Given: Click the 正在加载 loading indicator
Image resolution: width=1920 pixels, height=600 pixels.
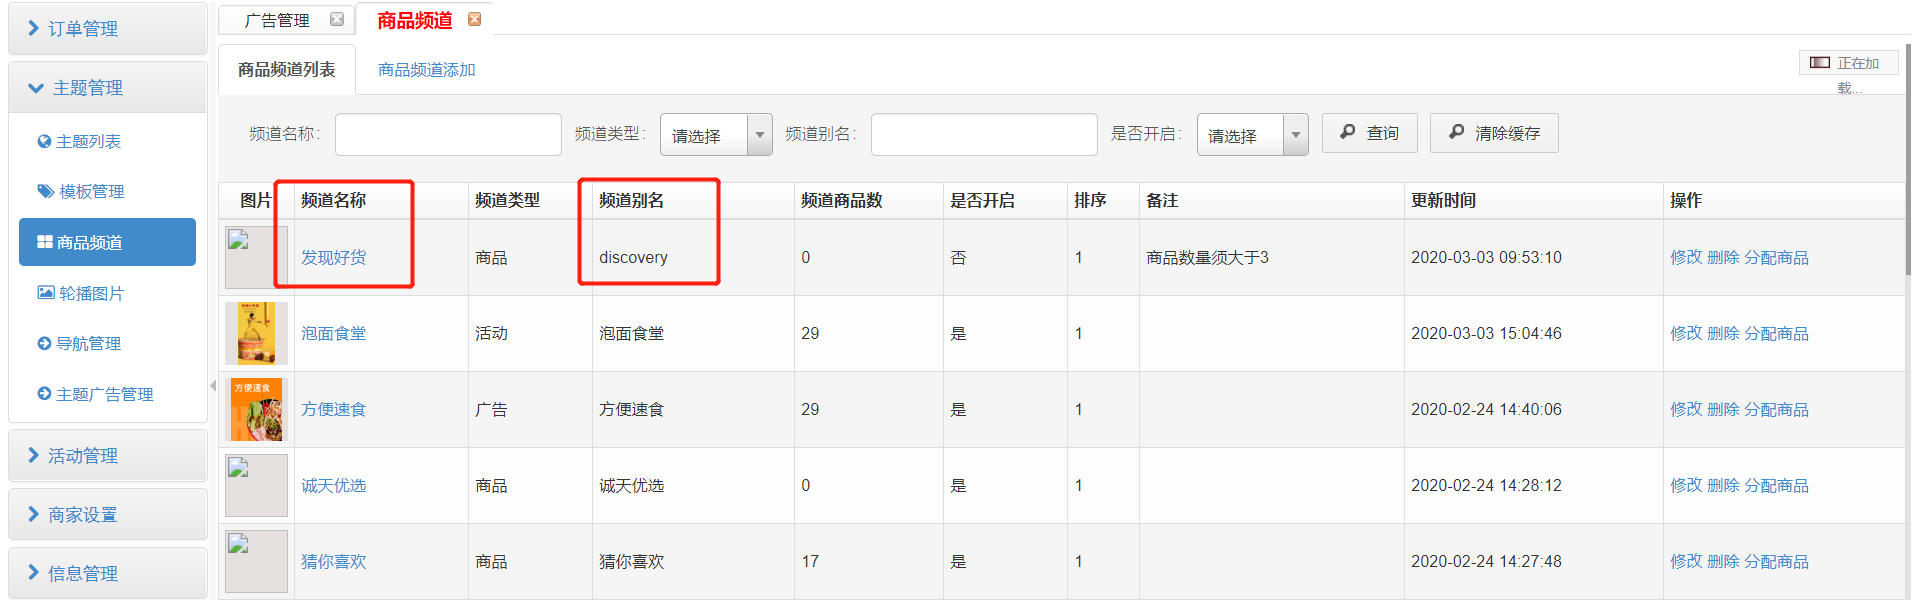Looking at the screenshot, I should (x=1848, y=63).
